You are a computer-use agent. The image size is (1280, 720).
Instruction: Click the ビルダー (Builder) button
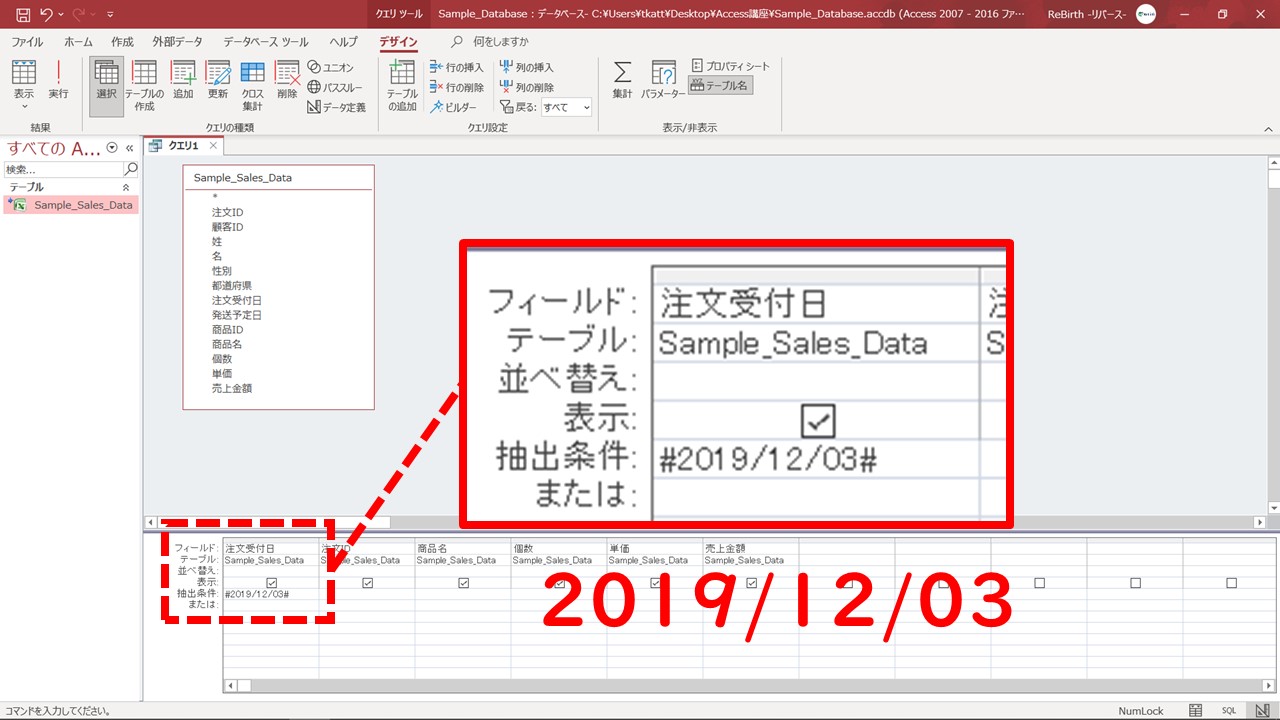[x=454, y=107]
